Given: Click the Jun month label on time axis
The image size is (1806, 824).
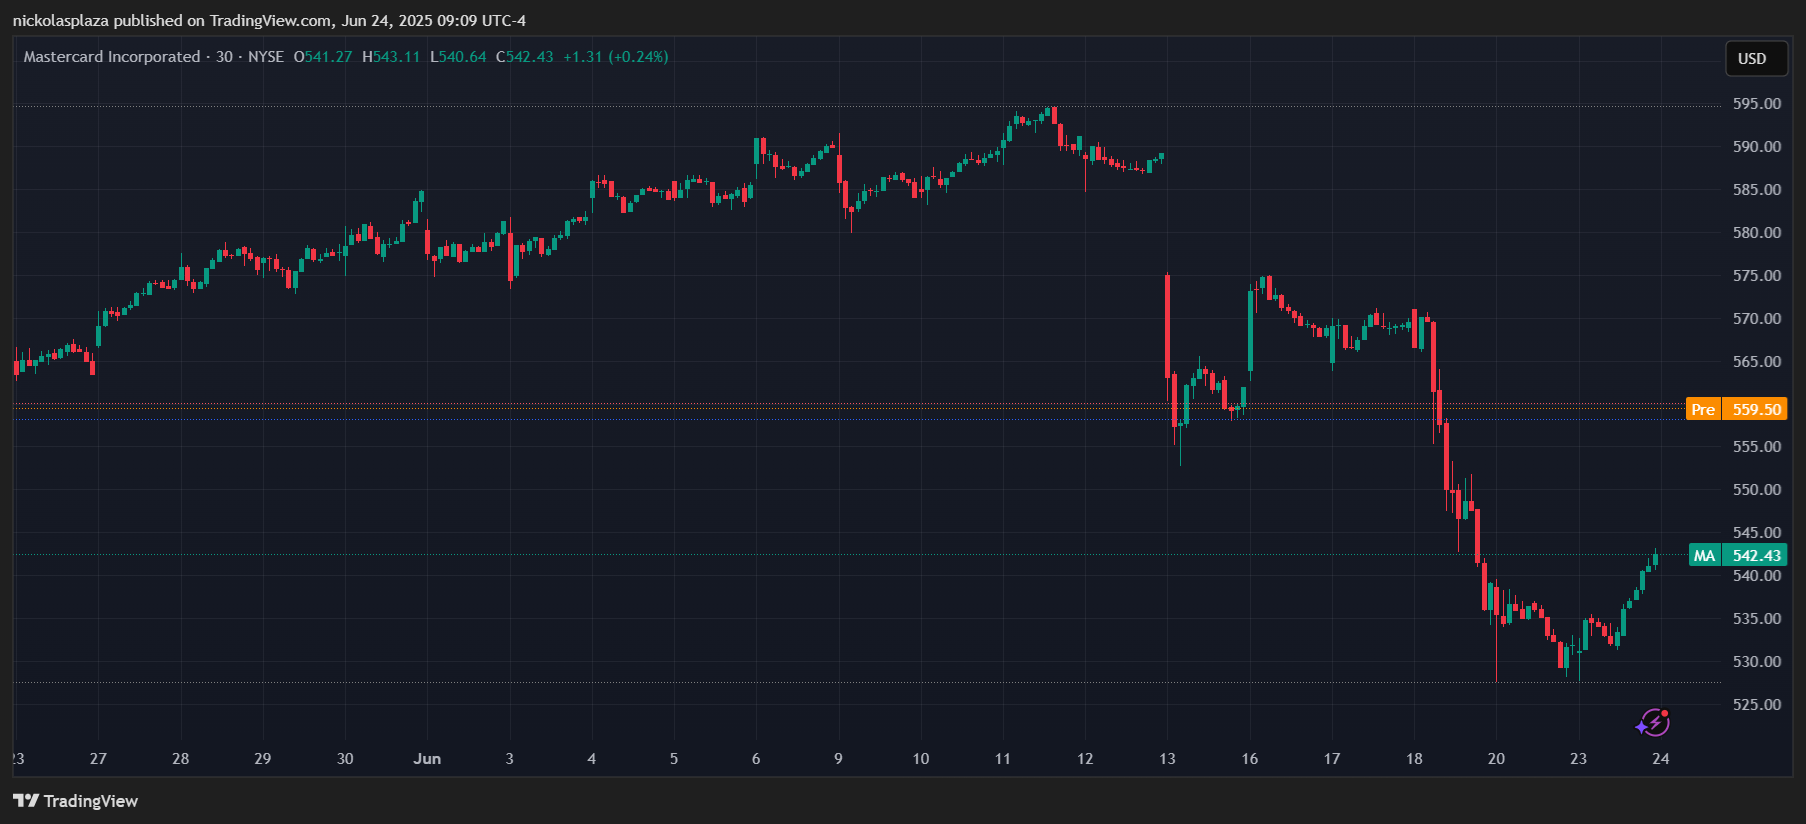Looking at the screenshot, I should tap(427, 759).
